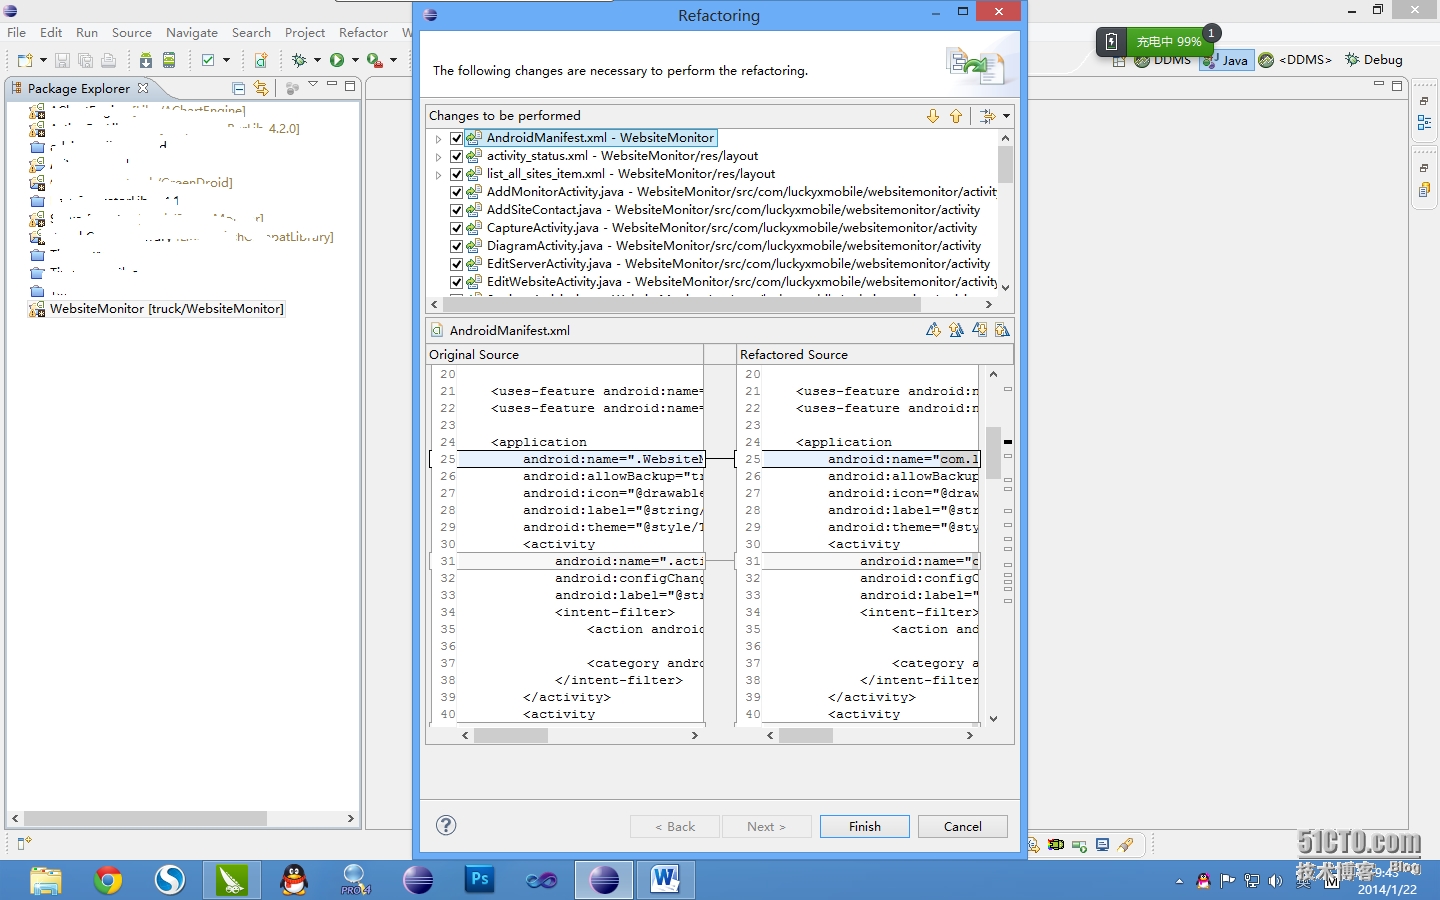Click the Debug bug icon in toolbar
The height and width of the screenshot is (900, 1440).
[x=299, y=60]
